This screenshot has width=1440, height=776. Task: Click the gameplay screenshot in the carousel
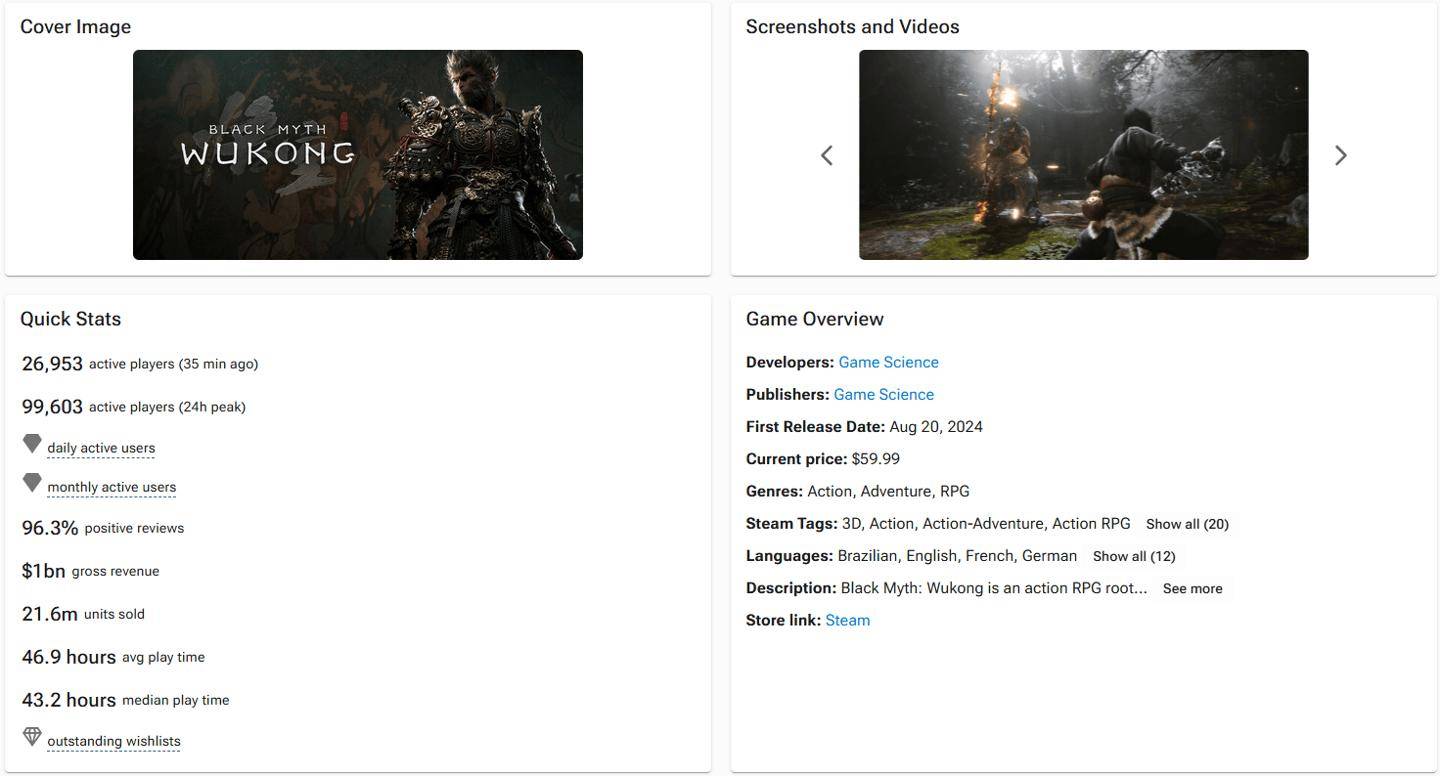tap(1084, 155)
